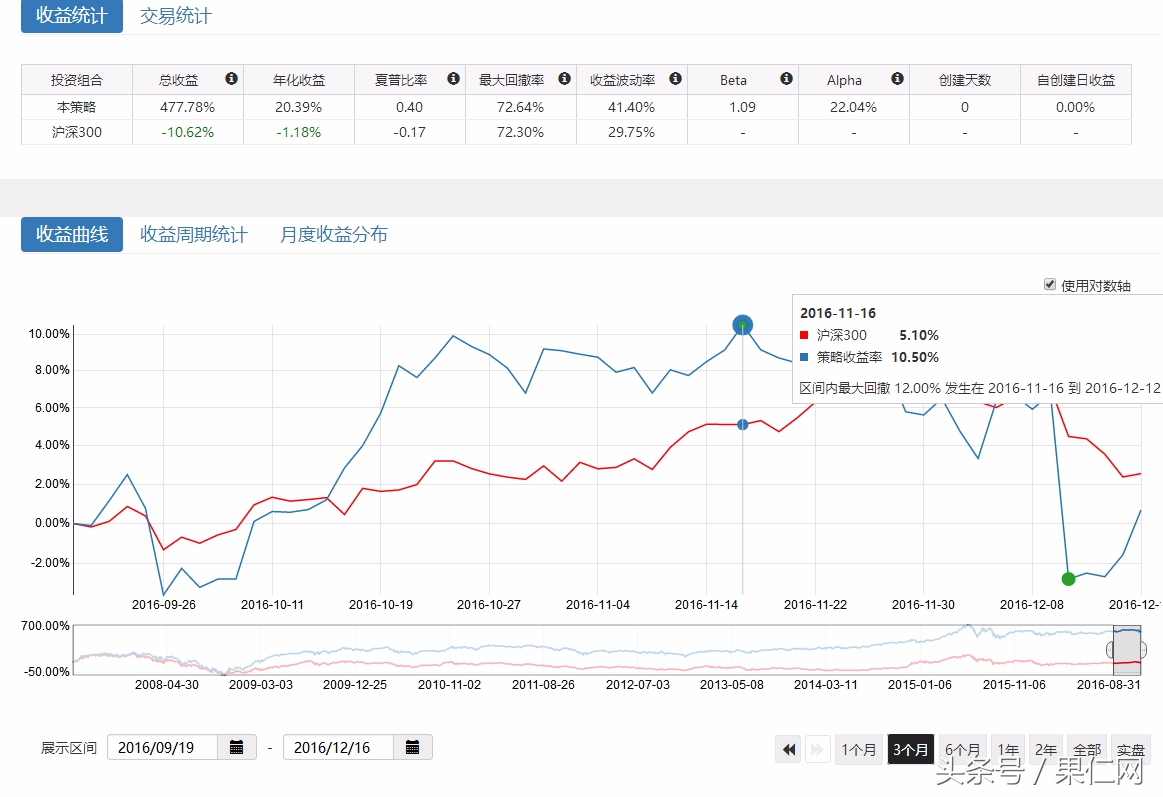Toggle the 使用对数轴 checkbox
1163x797 pixels.
(x=1050, y=284)
